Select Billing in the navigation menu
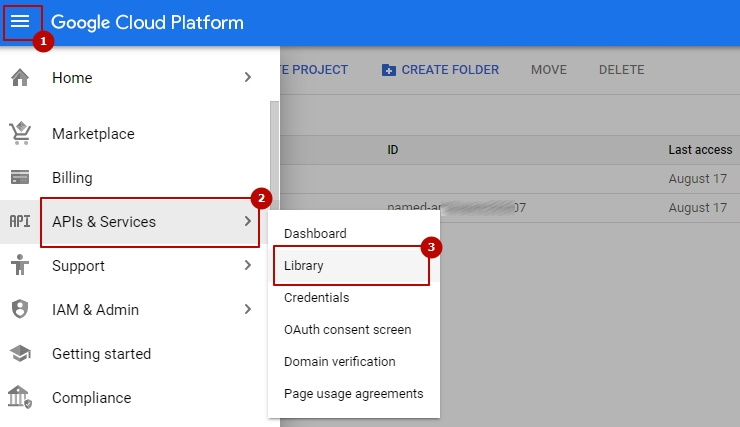 (x=72, y=178)
